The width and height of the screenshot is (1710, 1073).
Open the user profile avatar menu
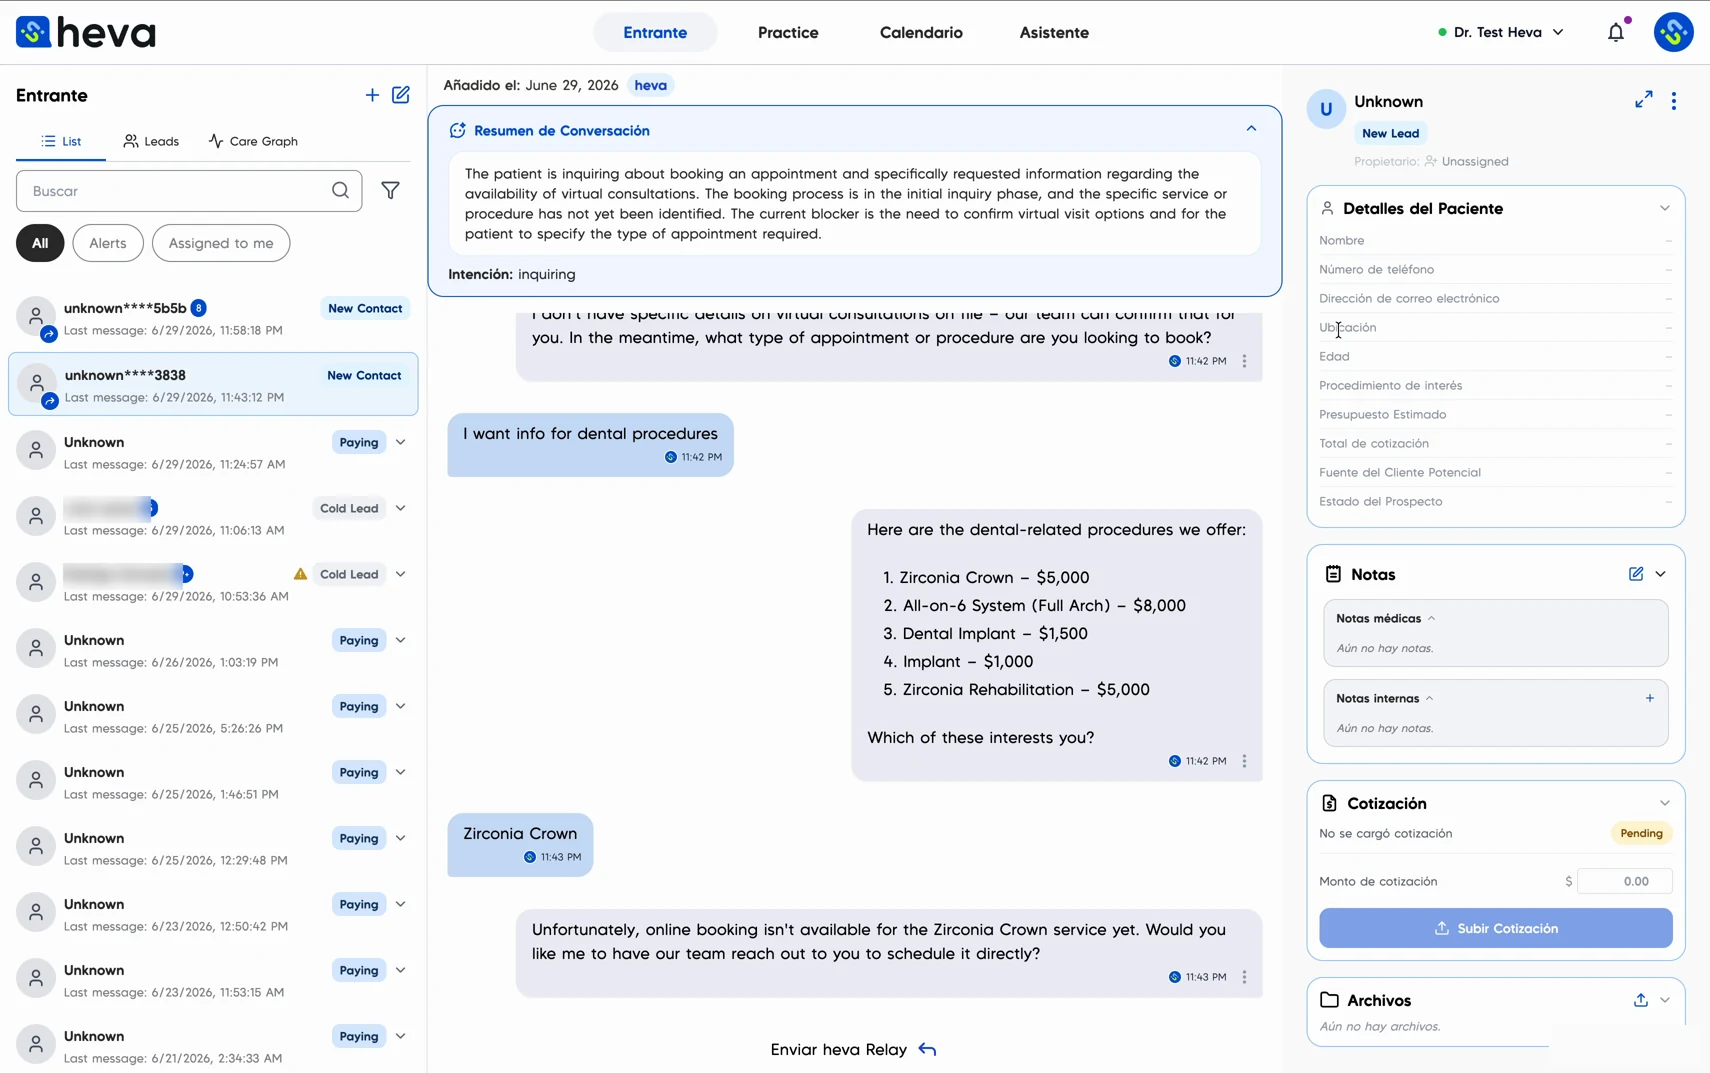1673,32
